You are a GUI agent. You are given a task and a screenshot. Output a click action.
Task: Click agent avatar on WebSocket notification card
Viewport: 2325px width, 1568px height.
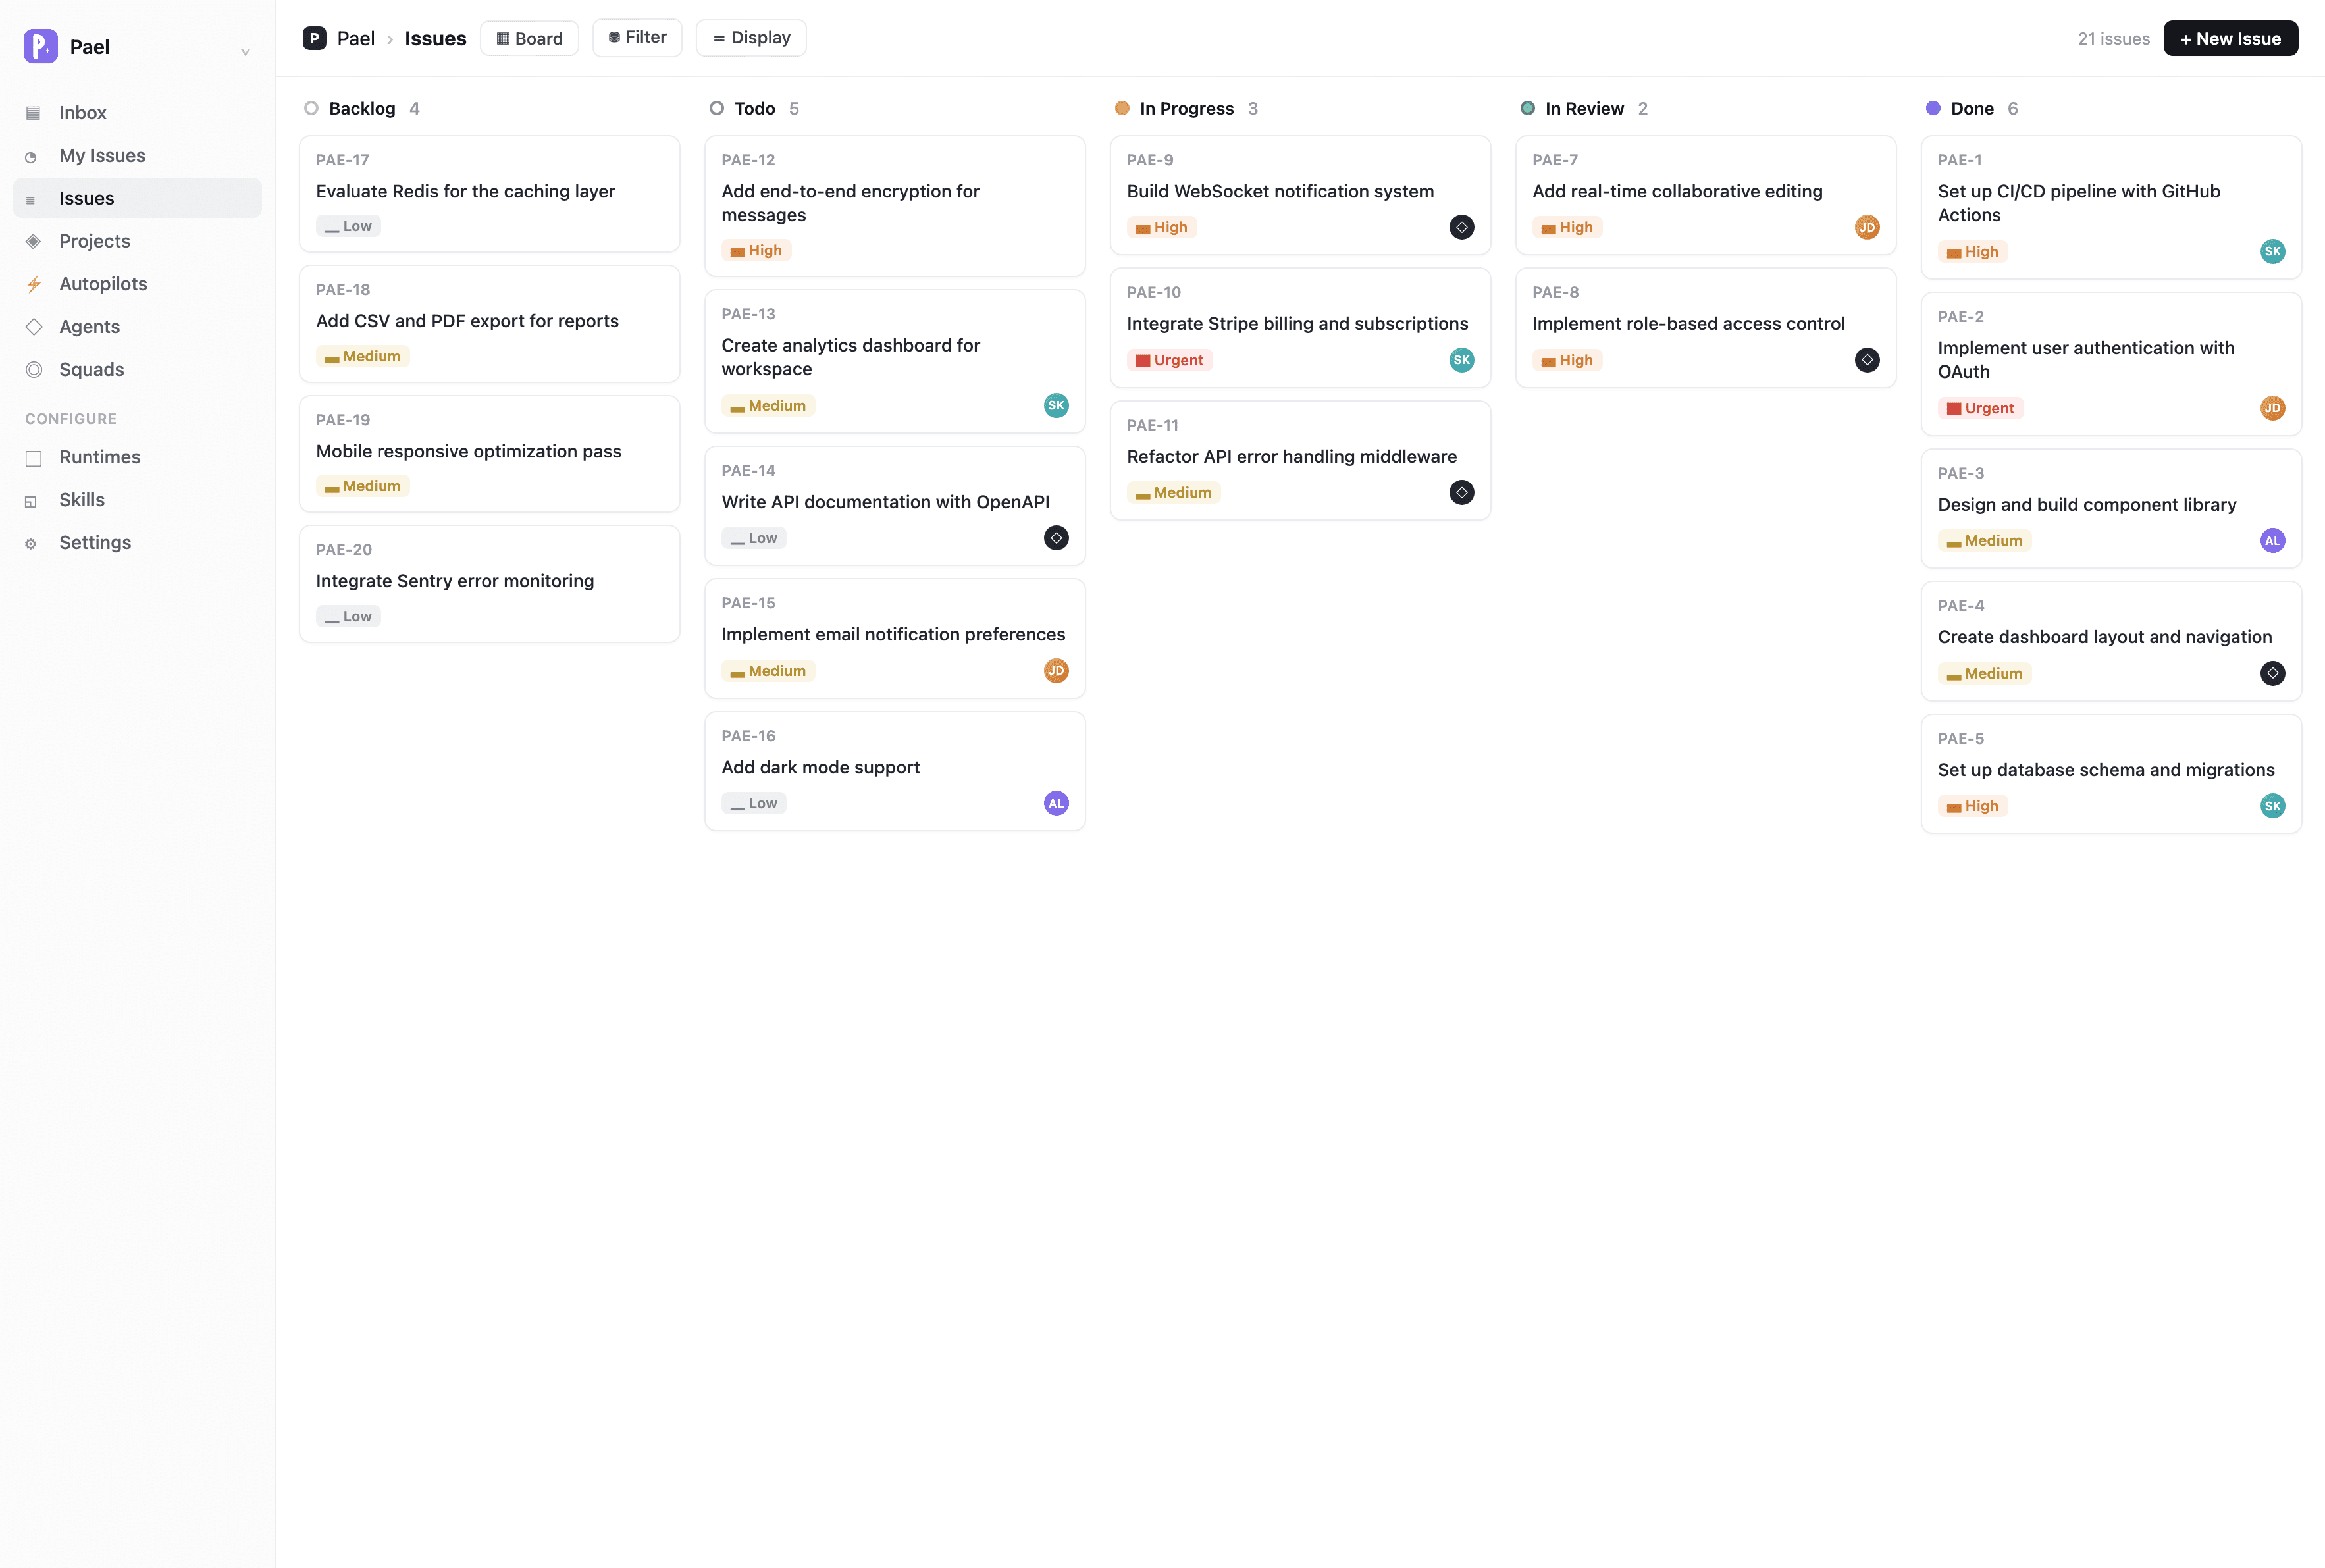point(1461,227)
